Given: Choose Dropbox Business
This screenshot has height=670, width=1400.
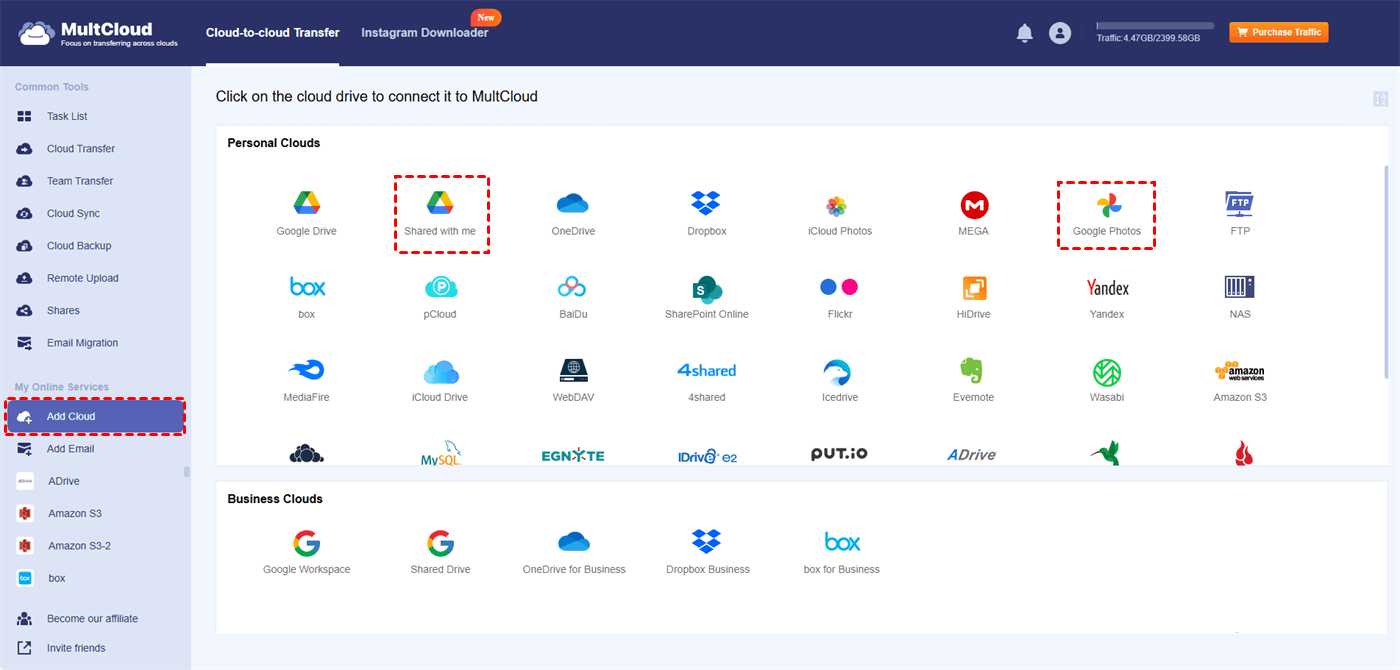Looking at the screenshot, I should pos(706,552).
